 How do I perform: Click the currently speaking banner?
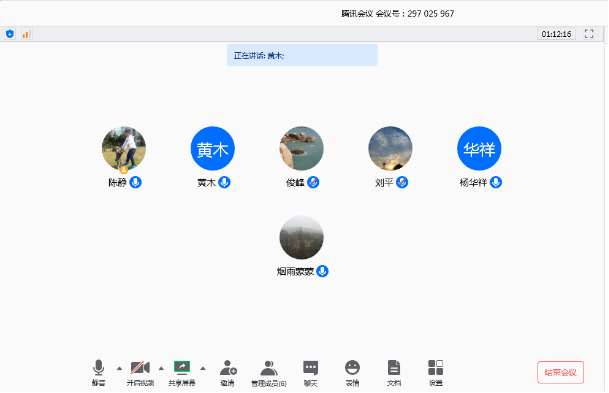[x=302, y=55]
